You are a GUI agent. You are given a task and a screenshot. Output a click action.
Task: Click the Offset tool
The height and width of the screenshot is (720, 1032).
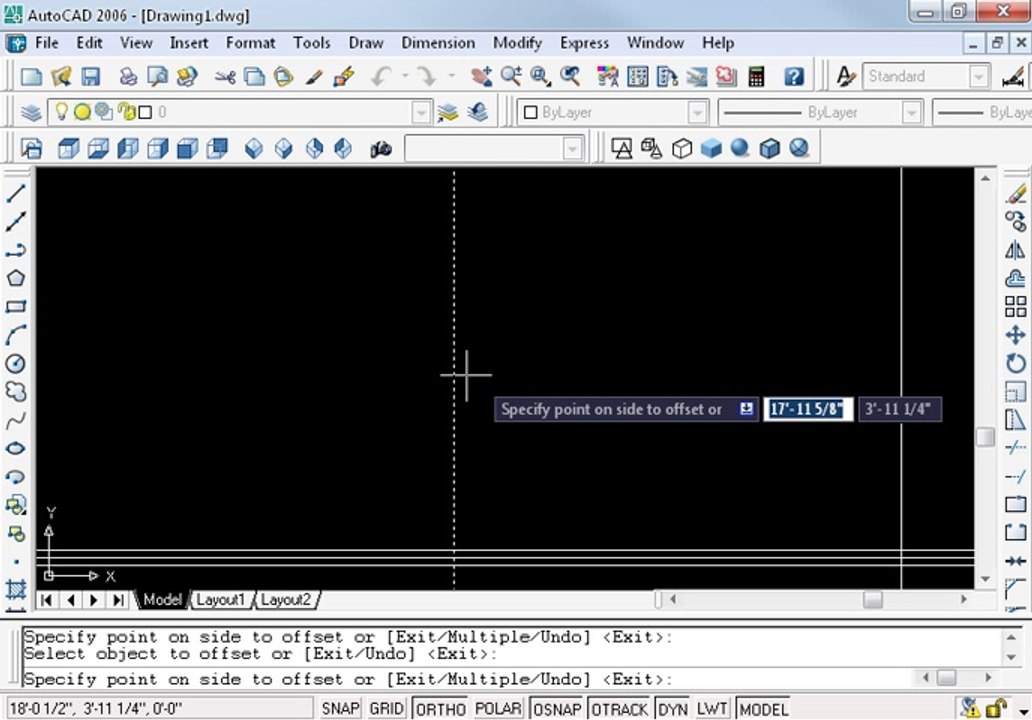click(x=1016, y=278)
